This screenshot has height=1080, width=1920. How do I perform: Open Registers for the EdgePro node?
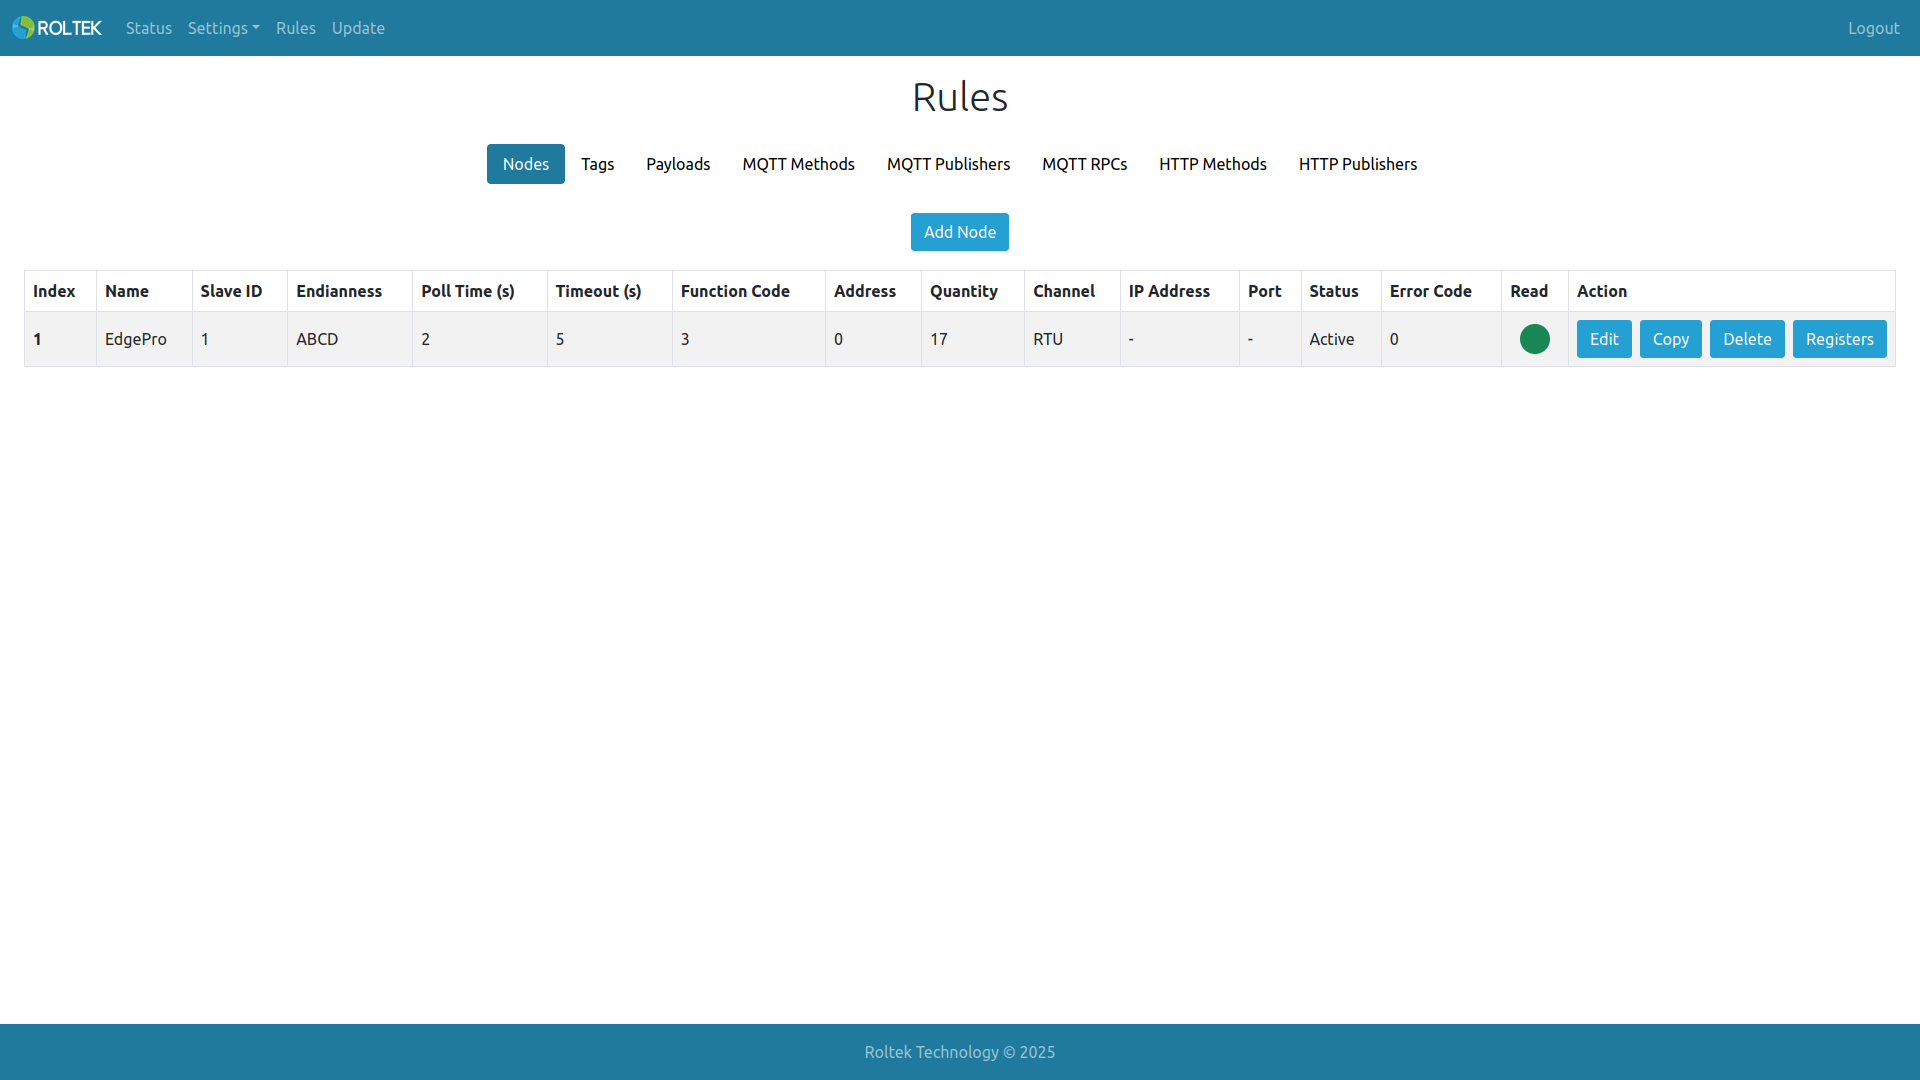[1839, 339]
